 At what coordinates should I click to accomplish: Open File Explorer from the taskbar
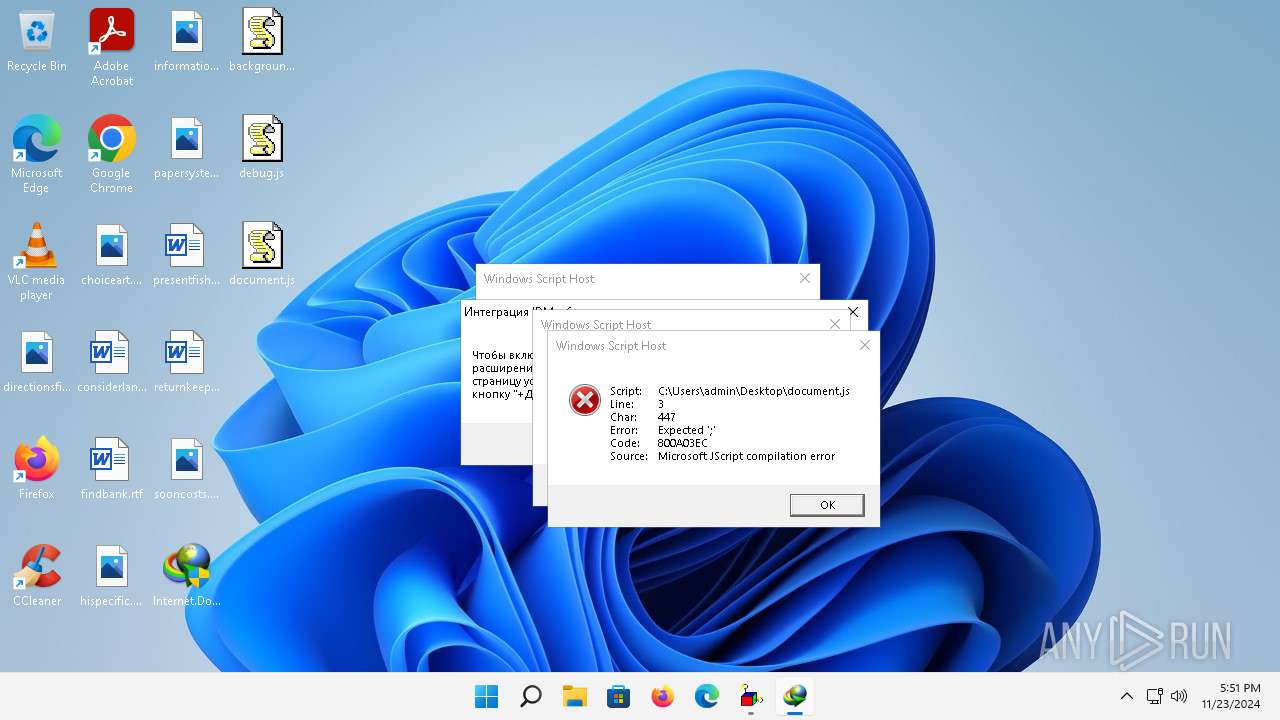coord(575,696)
